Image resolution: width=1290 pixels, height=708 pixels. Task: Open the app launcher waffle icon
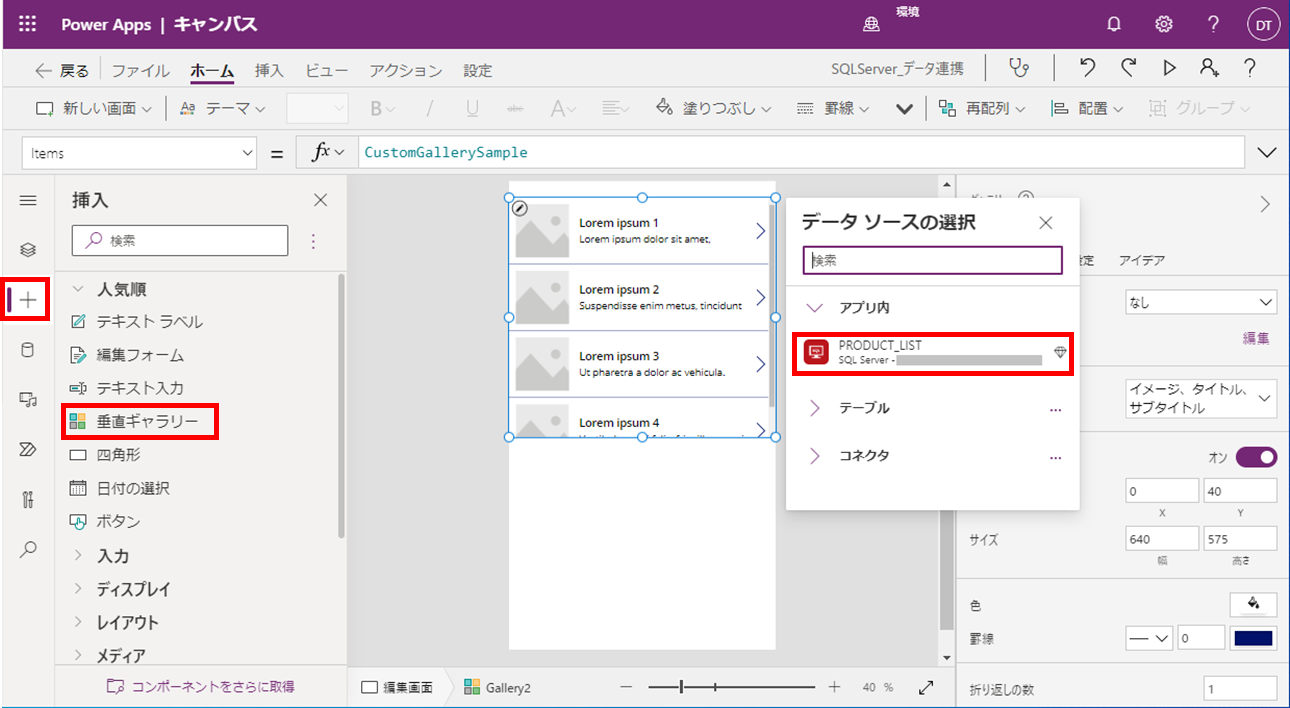[x=28, y=25]
